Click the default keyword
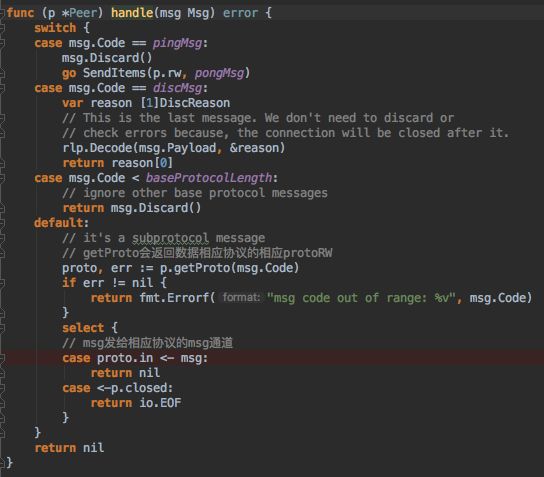Image resolution: width=544 pixels, height=477 pixels. 59,223
